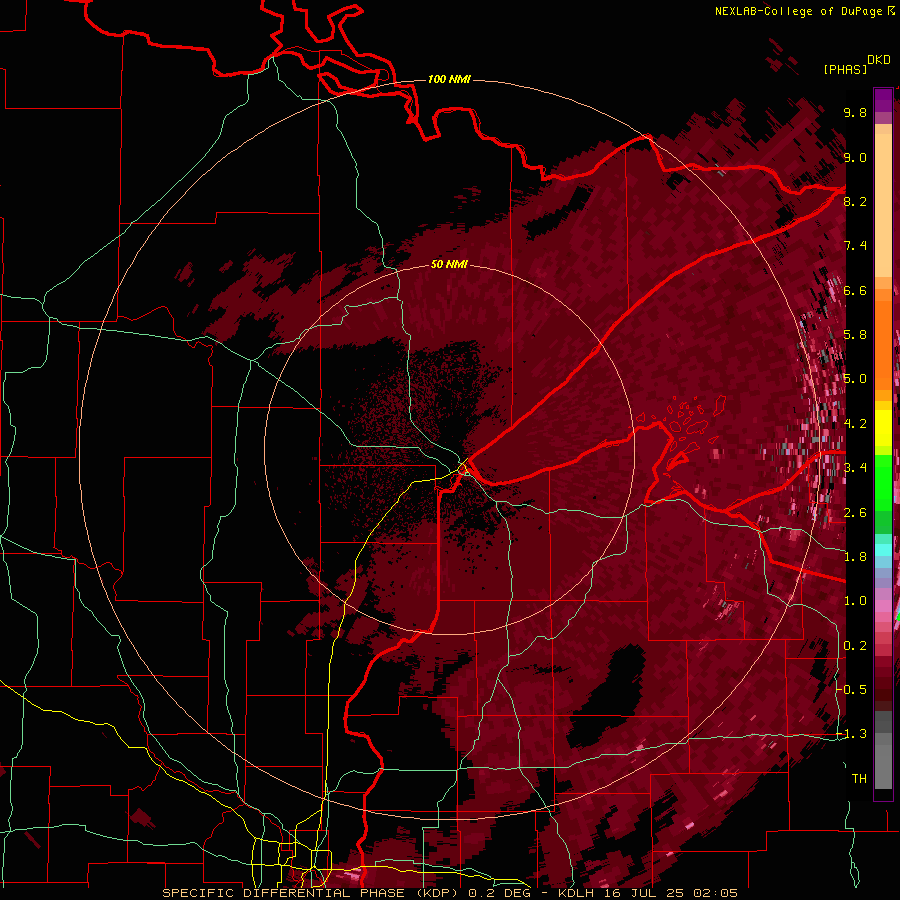Click the 1.0 value on the color scale
Viewport: 900px width, 900px height.
click(855, 601)
